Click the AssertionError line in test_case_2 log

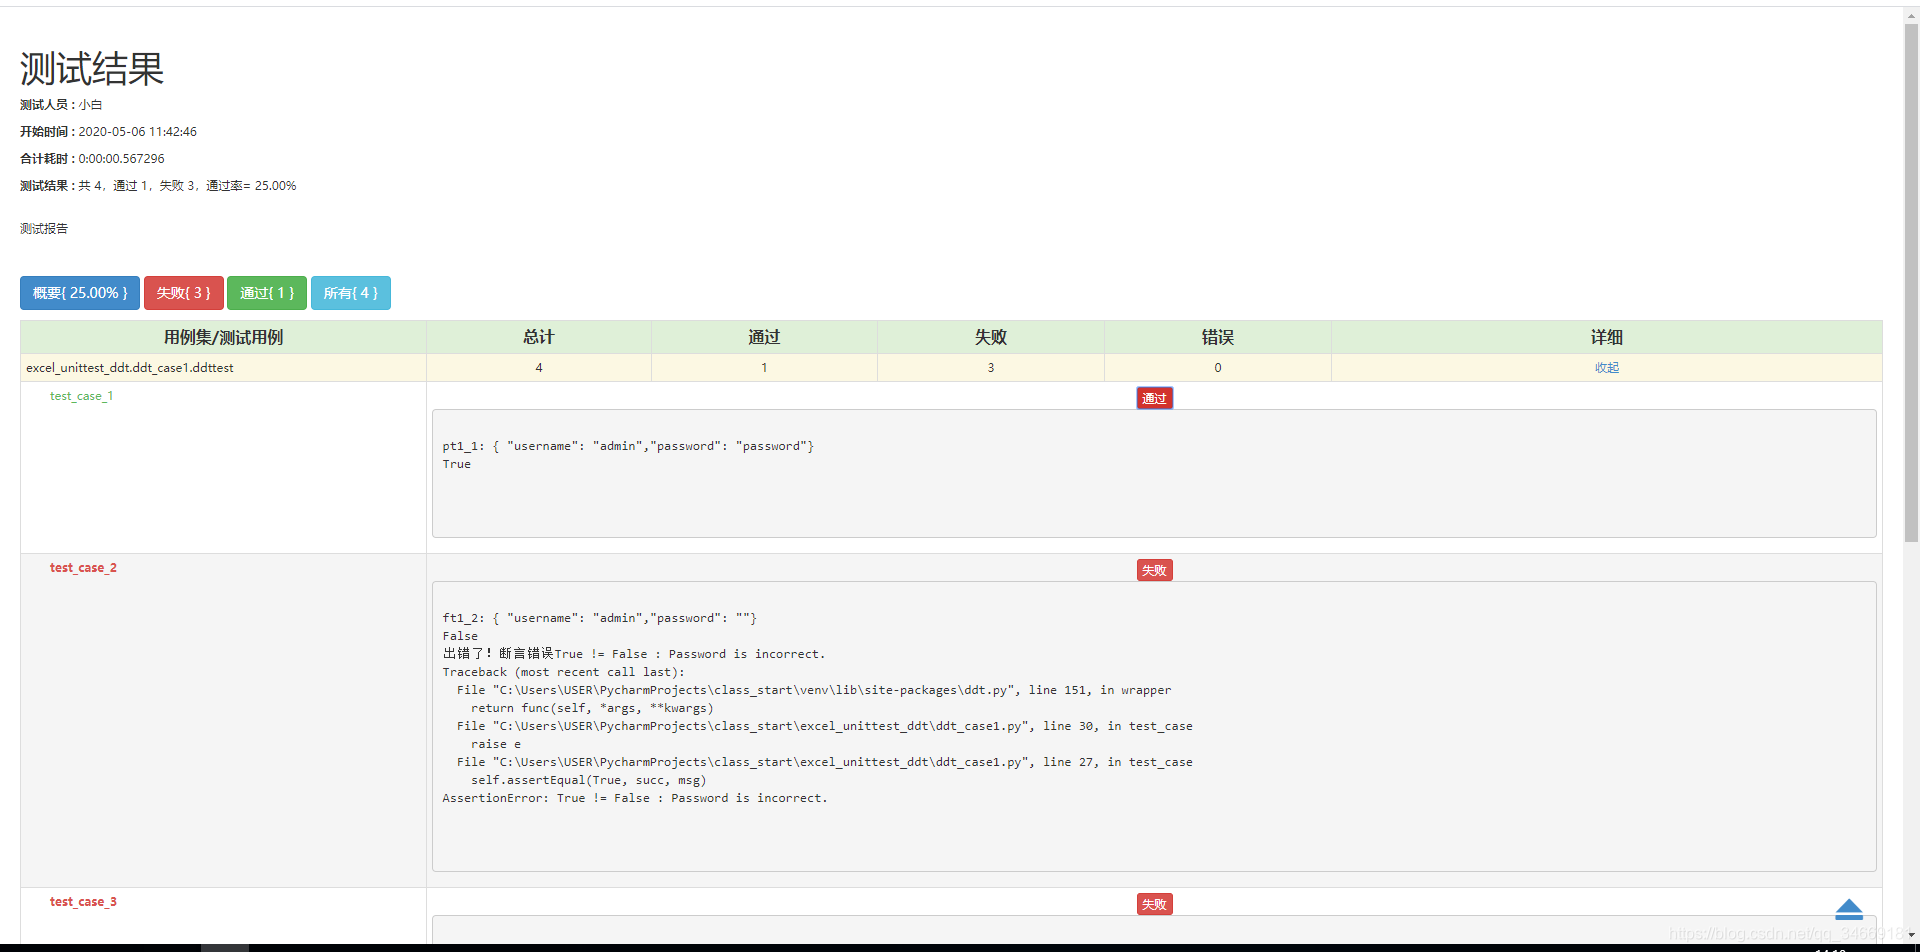pos(635,798)
